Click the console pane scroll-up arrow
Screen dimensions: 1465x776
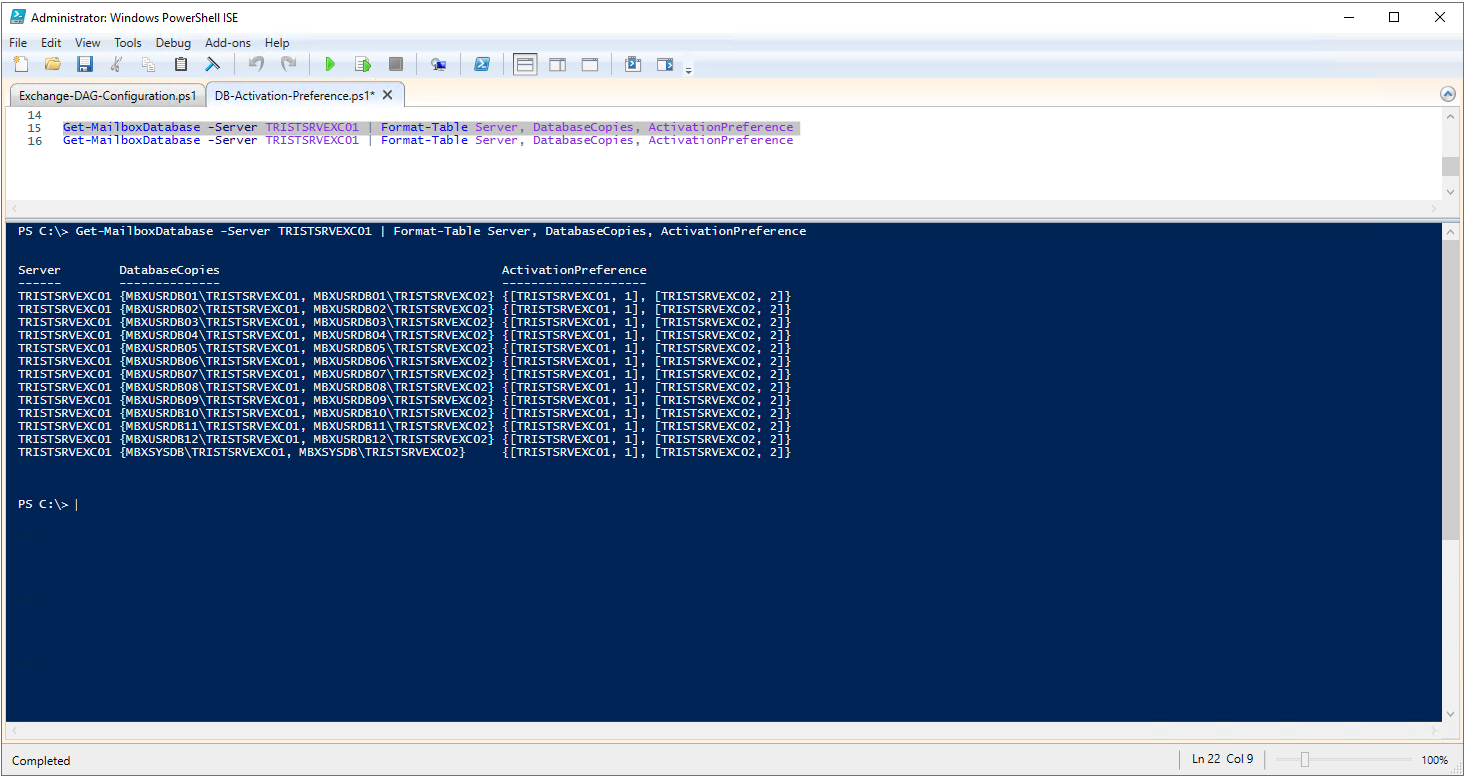pos(1450,231)
